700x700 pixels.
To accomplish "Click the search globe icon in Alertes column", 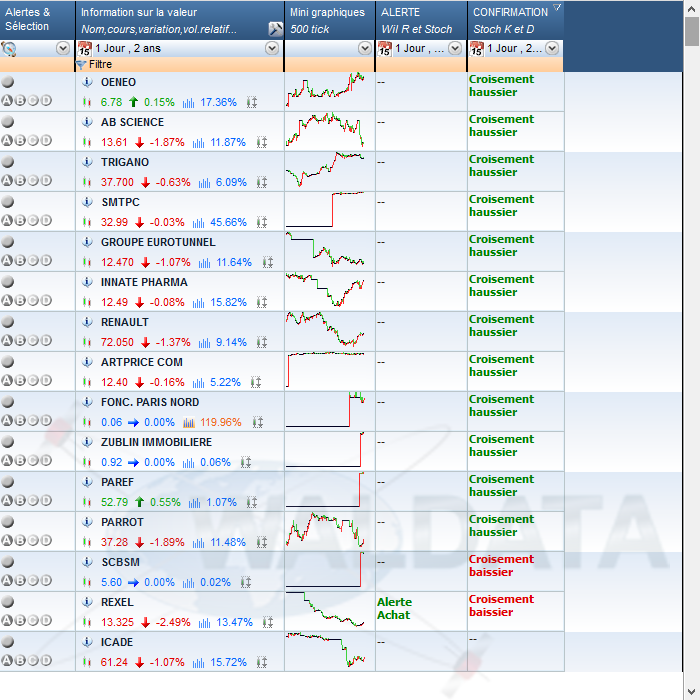I will tap(9, 49).
